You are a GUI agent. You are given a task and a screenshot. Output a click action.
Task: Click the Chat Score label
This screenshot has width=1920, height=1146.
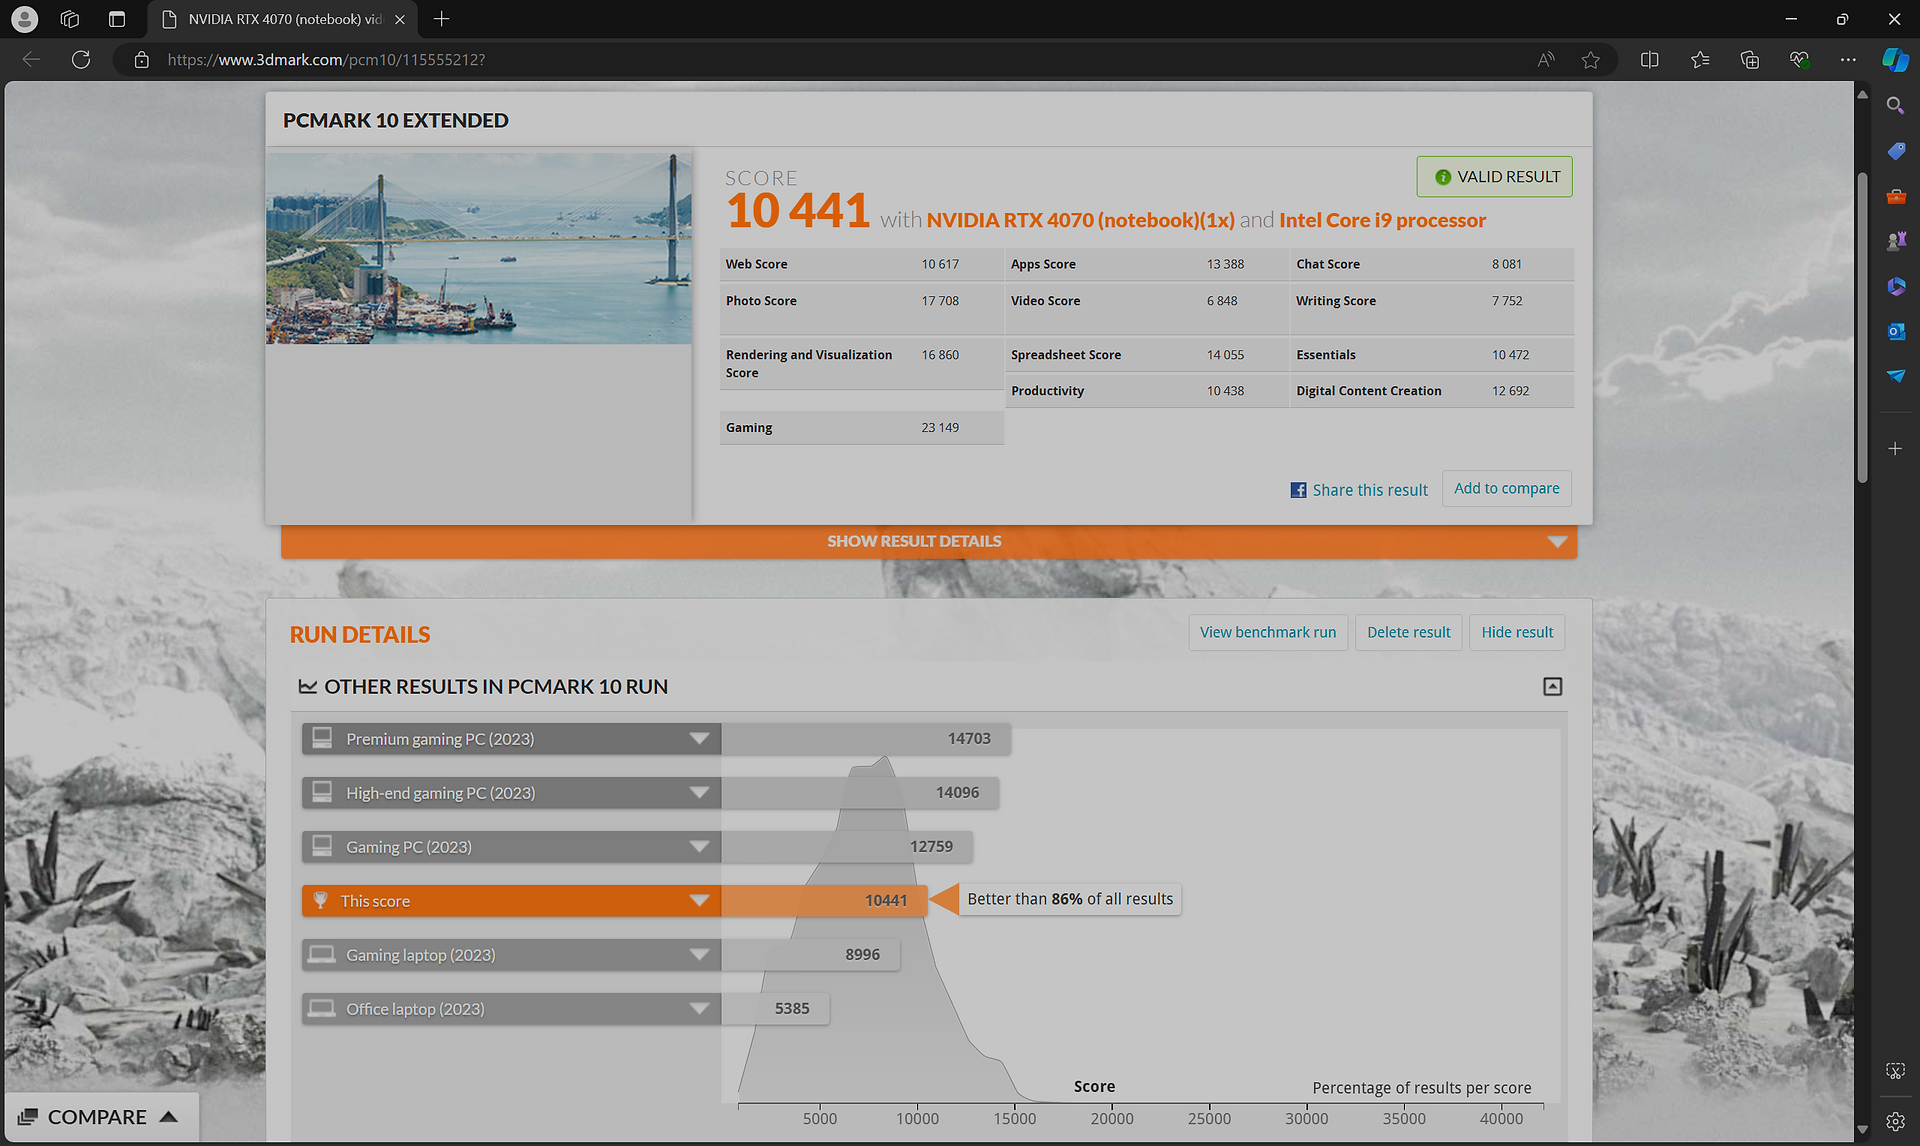(1328, 265)
